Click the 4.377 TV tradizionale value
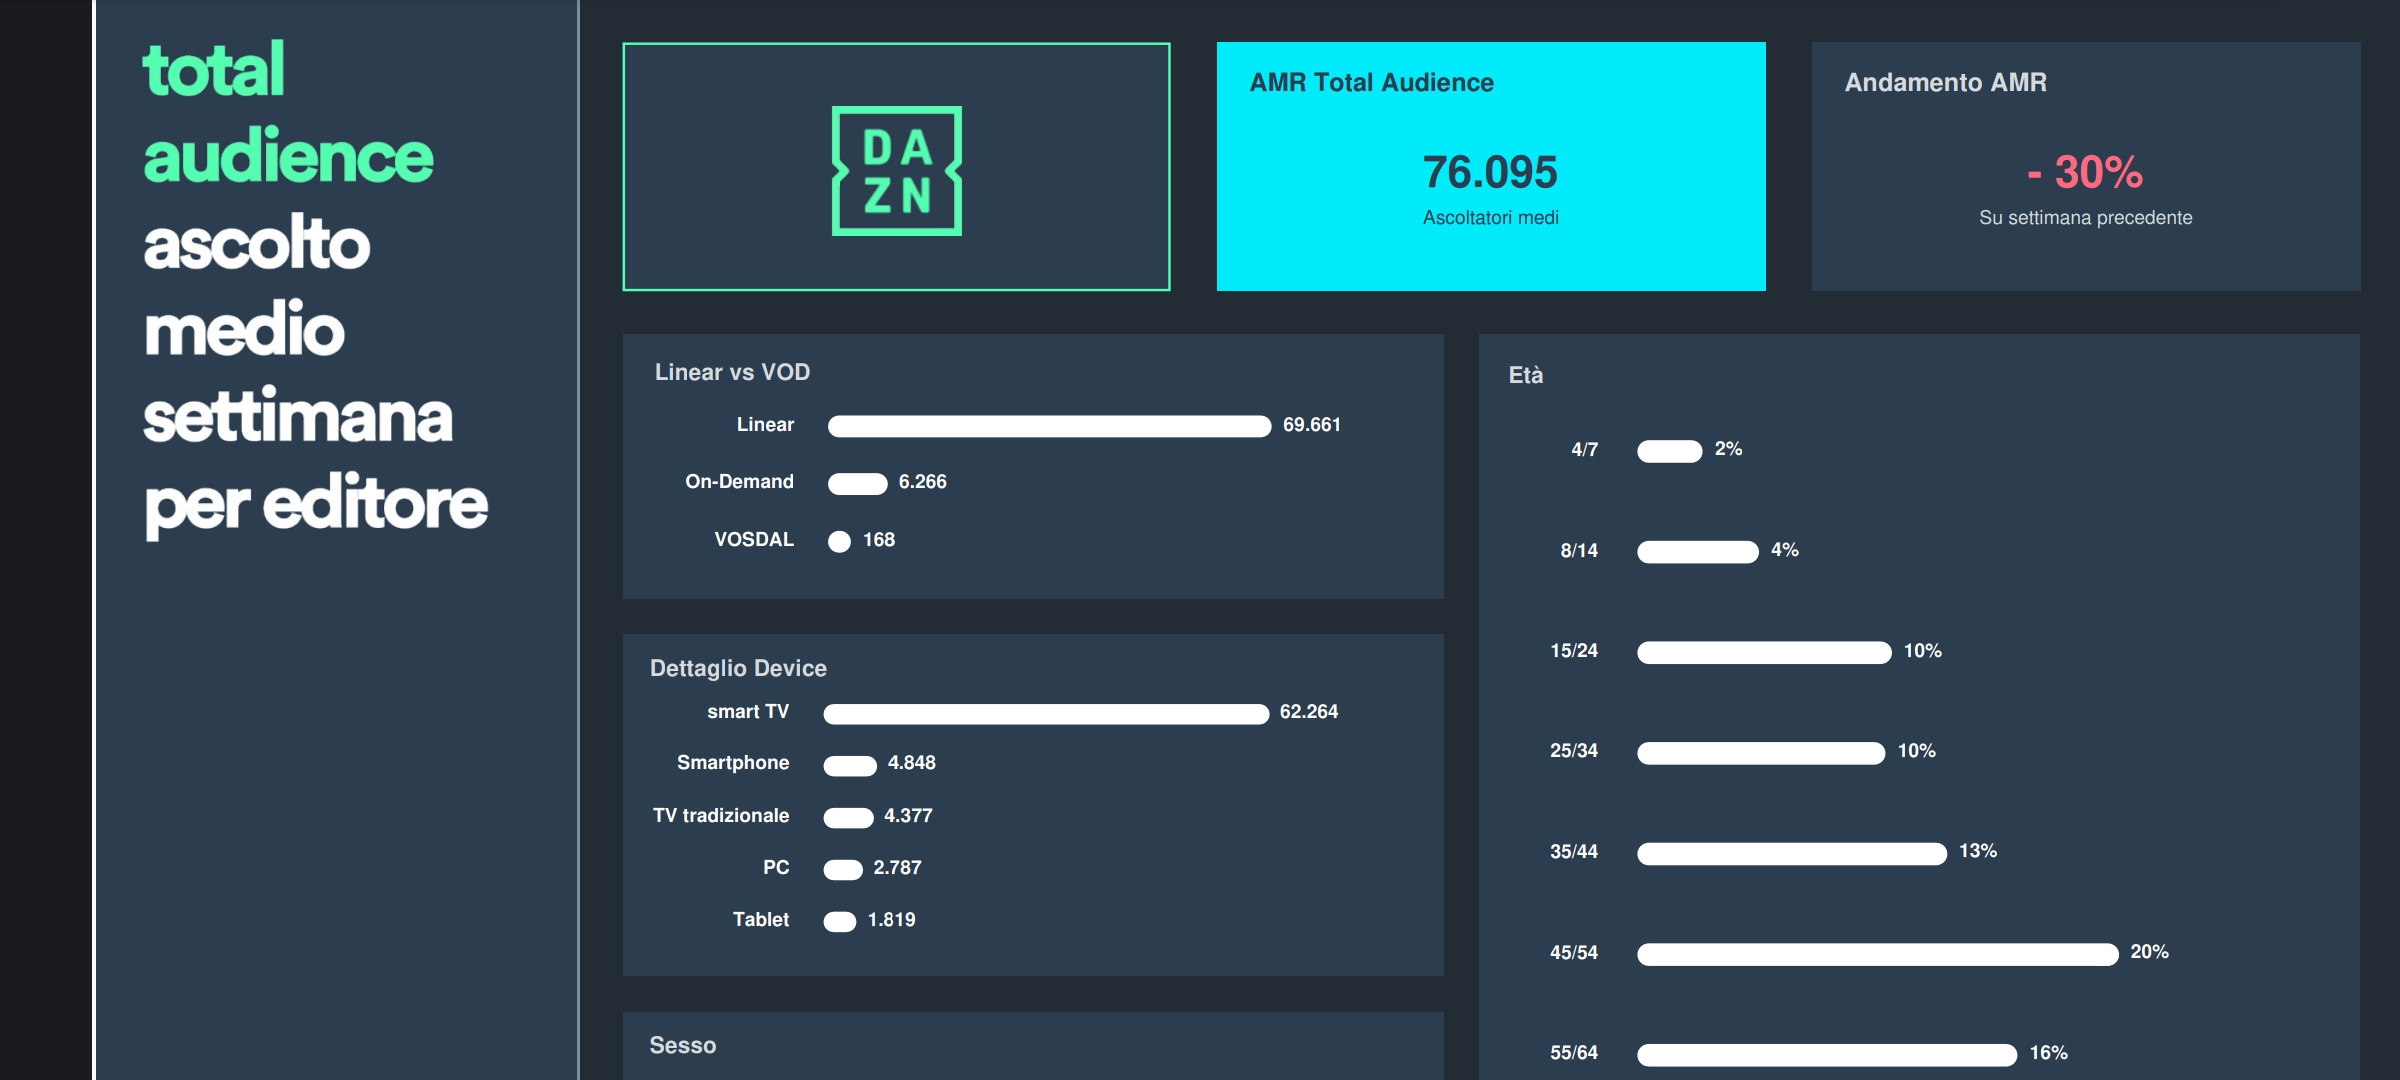The image size is (2400, 1080). pyautogui.click(x=907, y=816)
